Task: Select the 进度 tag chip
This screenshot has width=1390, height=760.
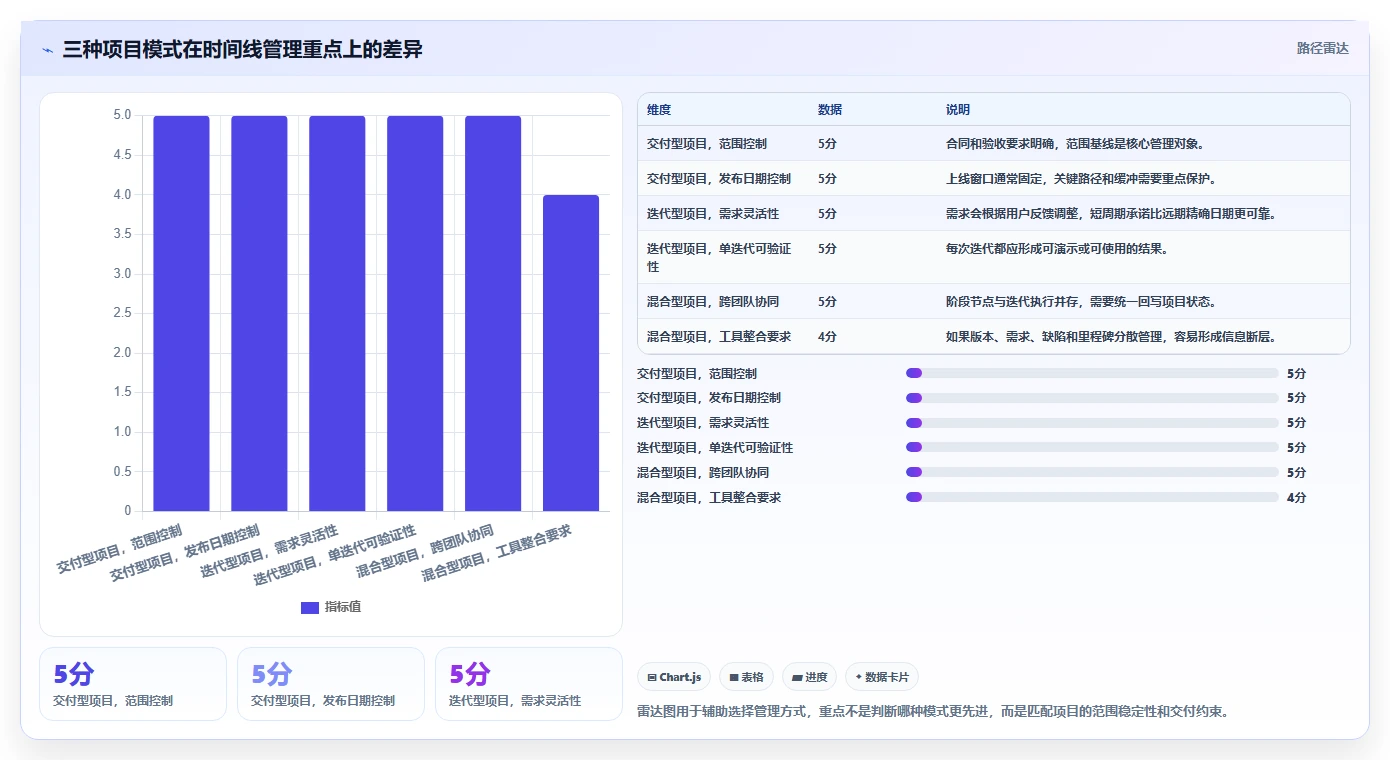Action: 809,677
